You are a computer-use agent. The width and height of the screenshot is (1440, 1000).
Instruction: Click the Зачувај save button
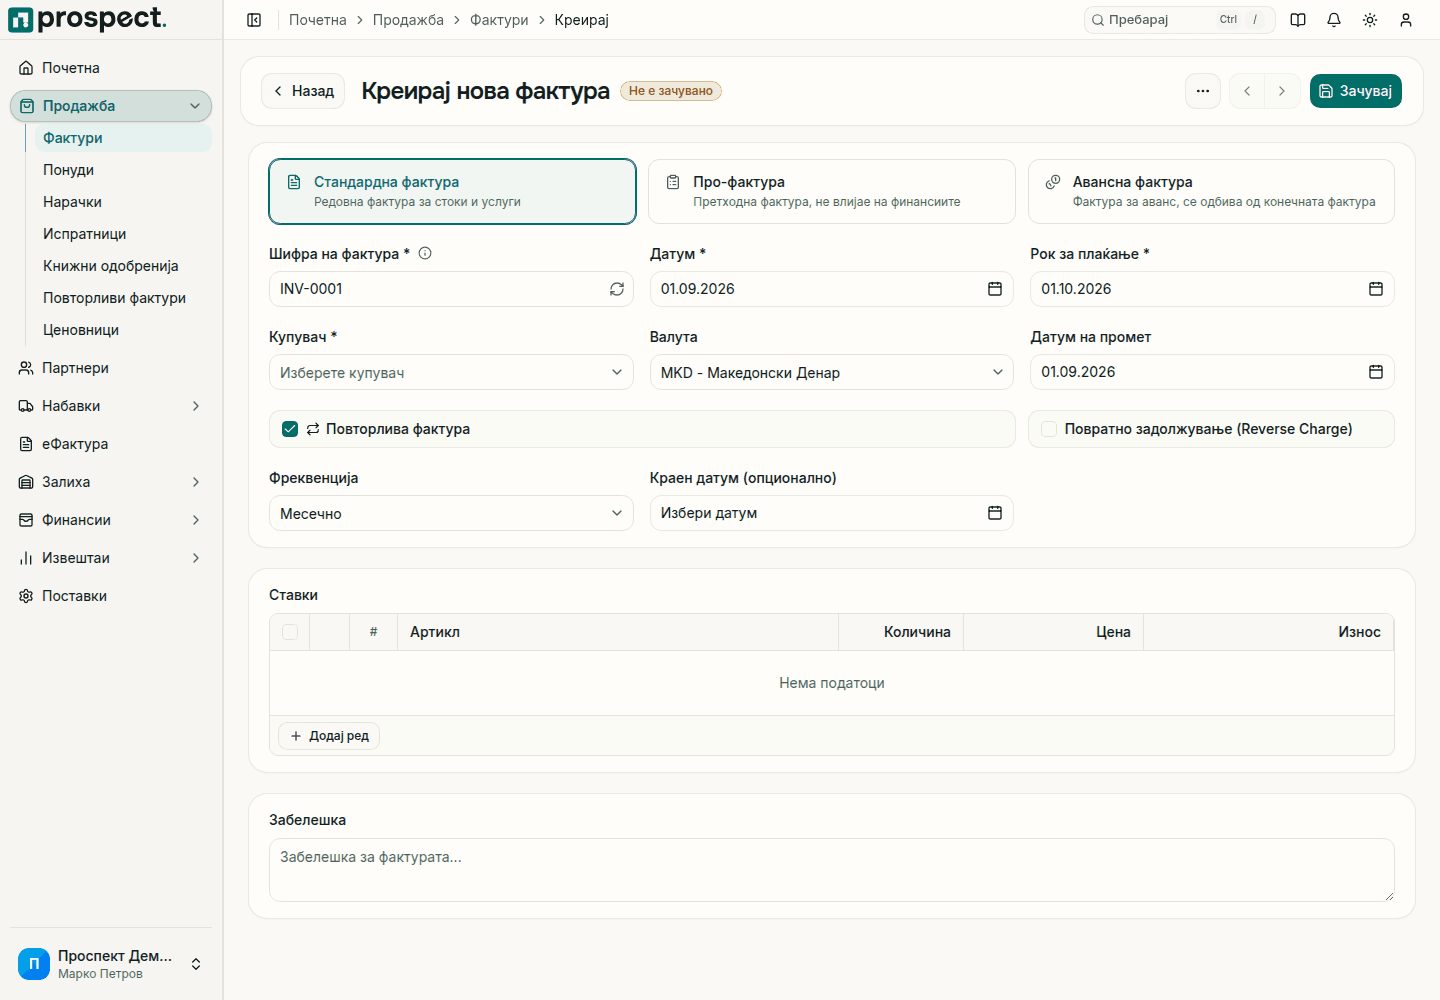pyautogui.click(x=1356, y=91)
